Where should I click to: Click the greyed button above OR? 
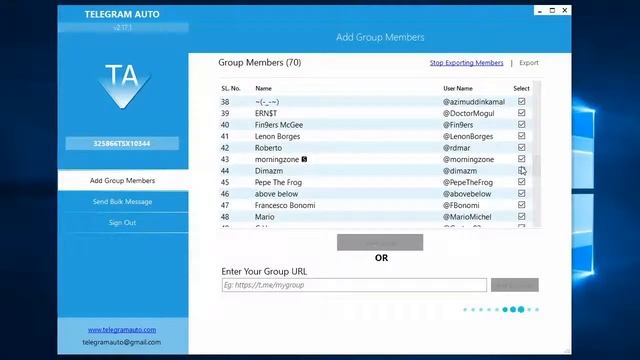point(380,242)
